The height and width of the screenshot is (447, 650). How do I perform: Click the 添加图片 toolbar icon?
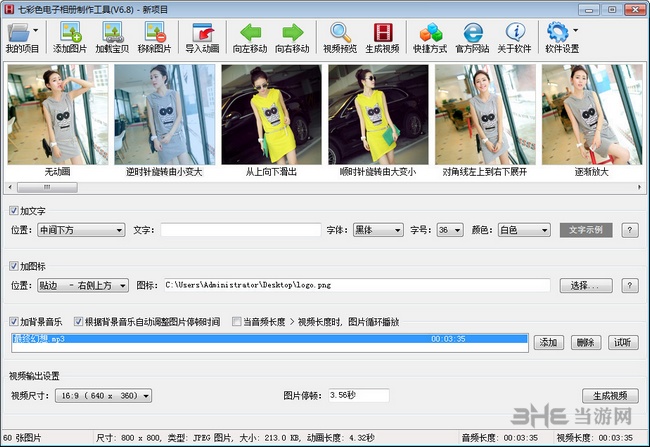tap(70, 32)
